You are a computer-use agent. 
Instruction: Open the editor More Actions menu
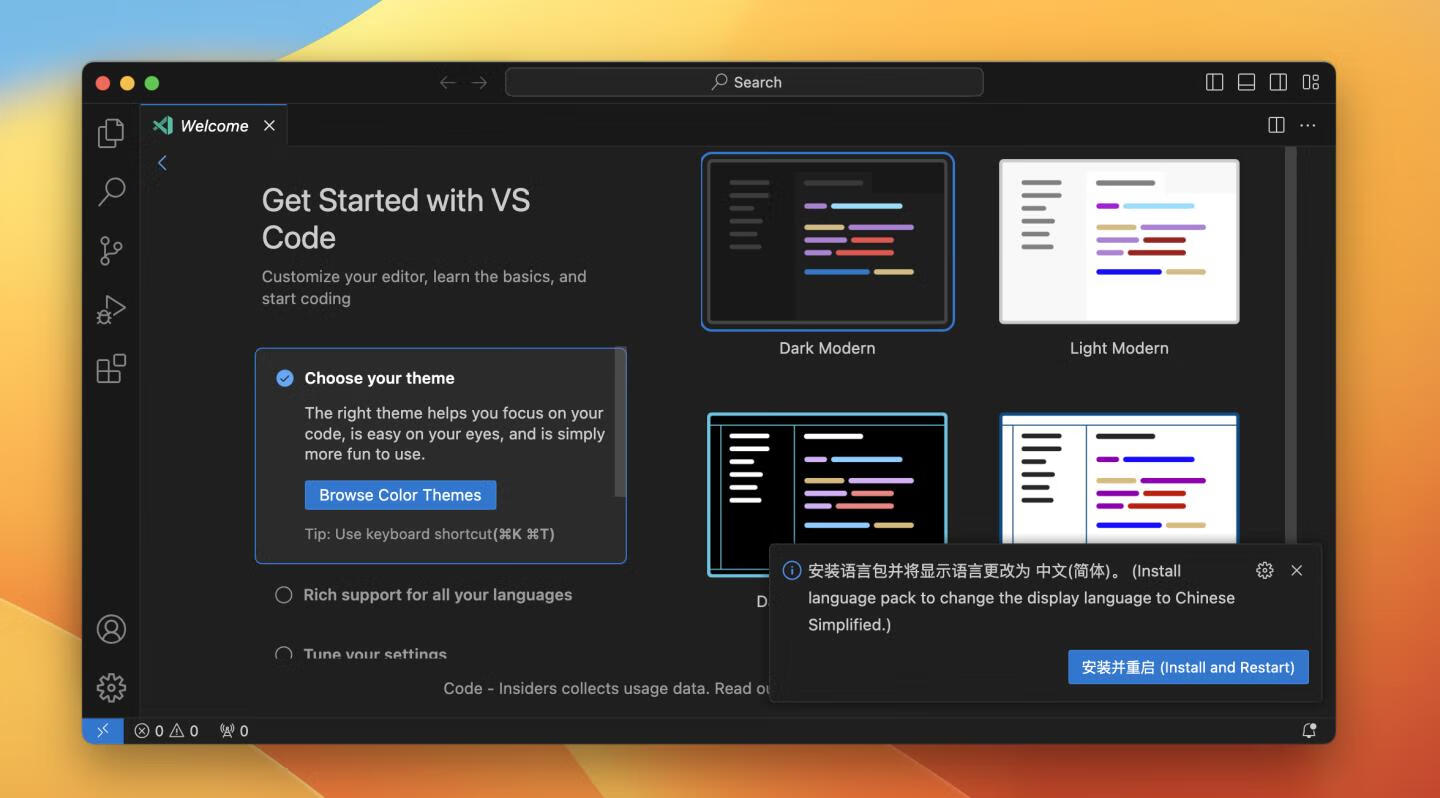coord(1308,125)
